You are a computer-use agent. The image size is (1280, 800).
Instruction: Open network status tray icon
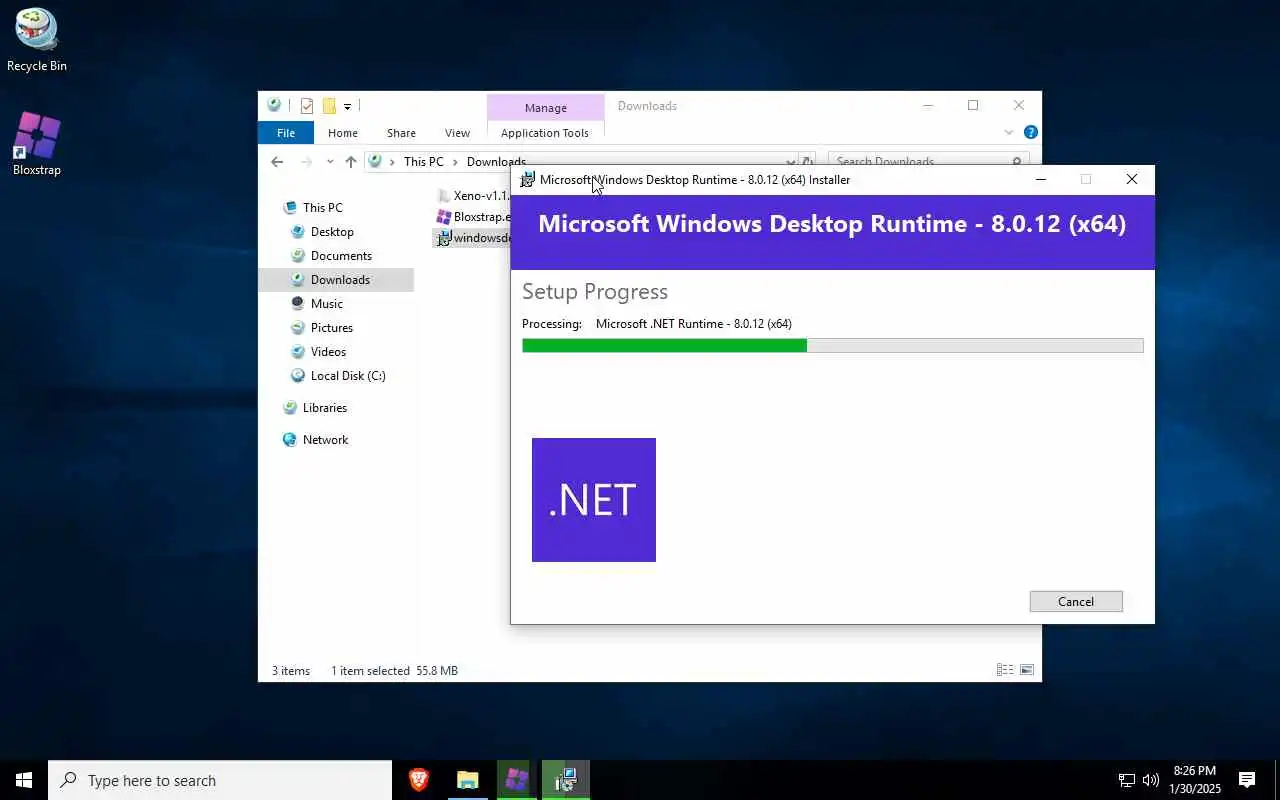(1127, 780)
